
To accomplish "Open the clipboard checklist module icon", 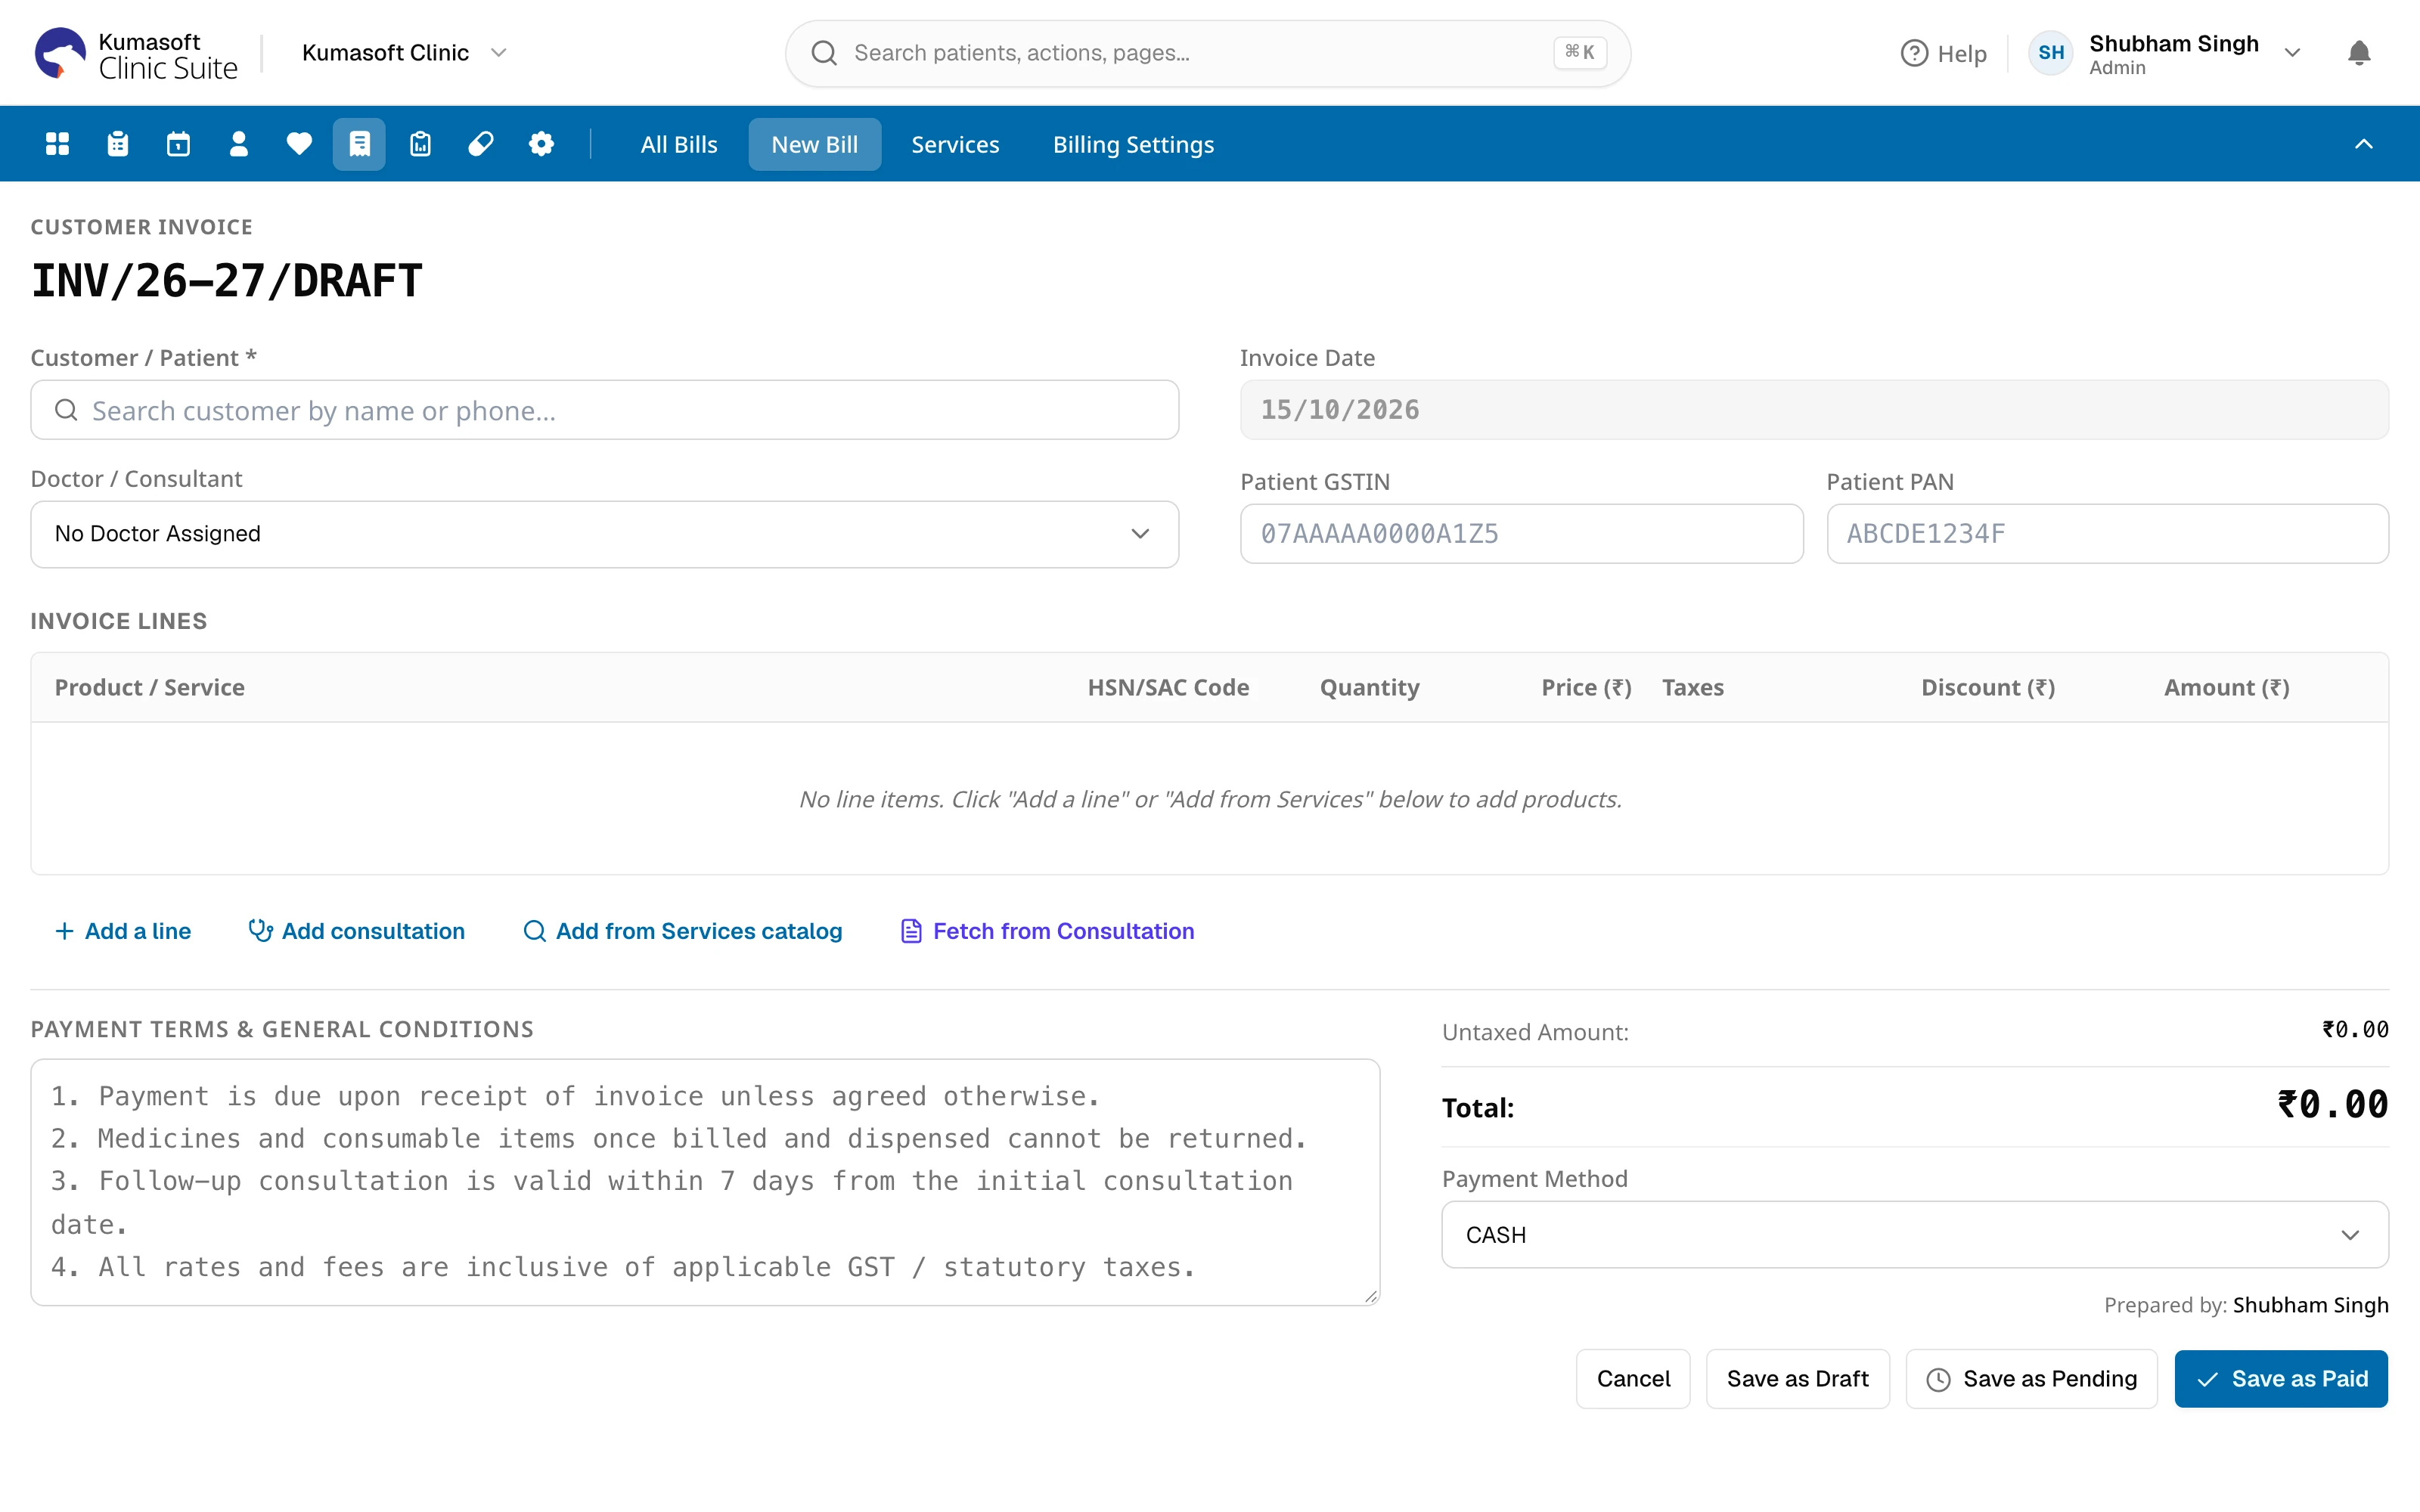I will pos(118,144).
